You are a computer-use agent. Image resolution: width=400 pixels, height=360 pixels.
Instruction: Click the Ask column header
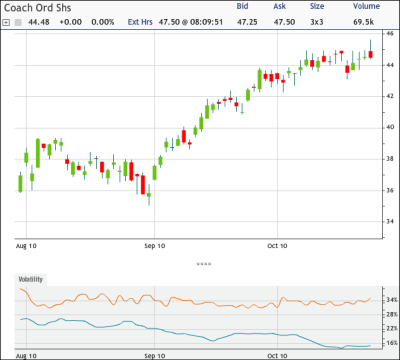(280, 6)
